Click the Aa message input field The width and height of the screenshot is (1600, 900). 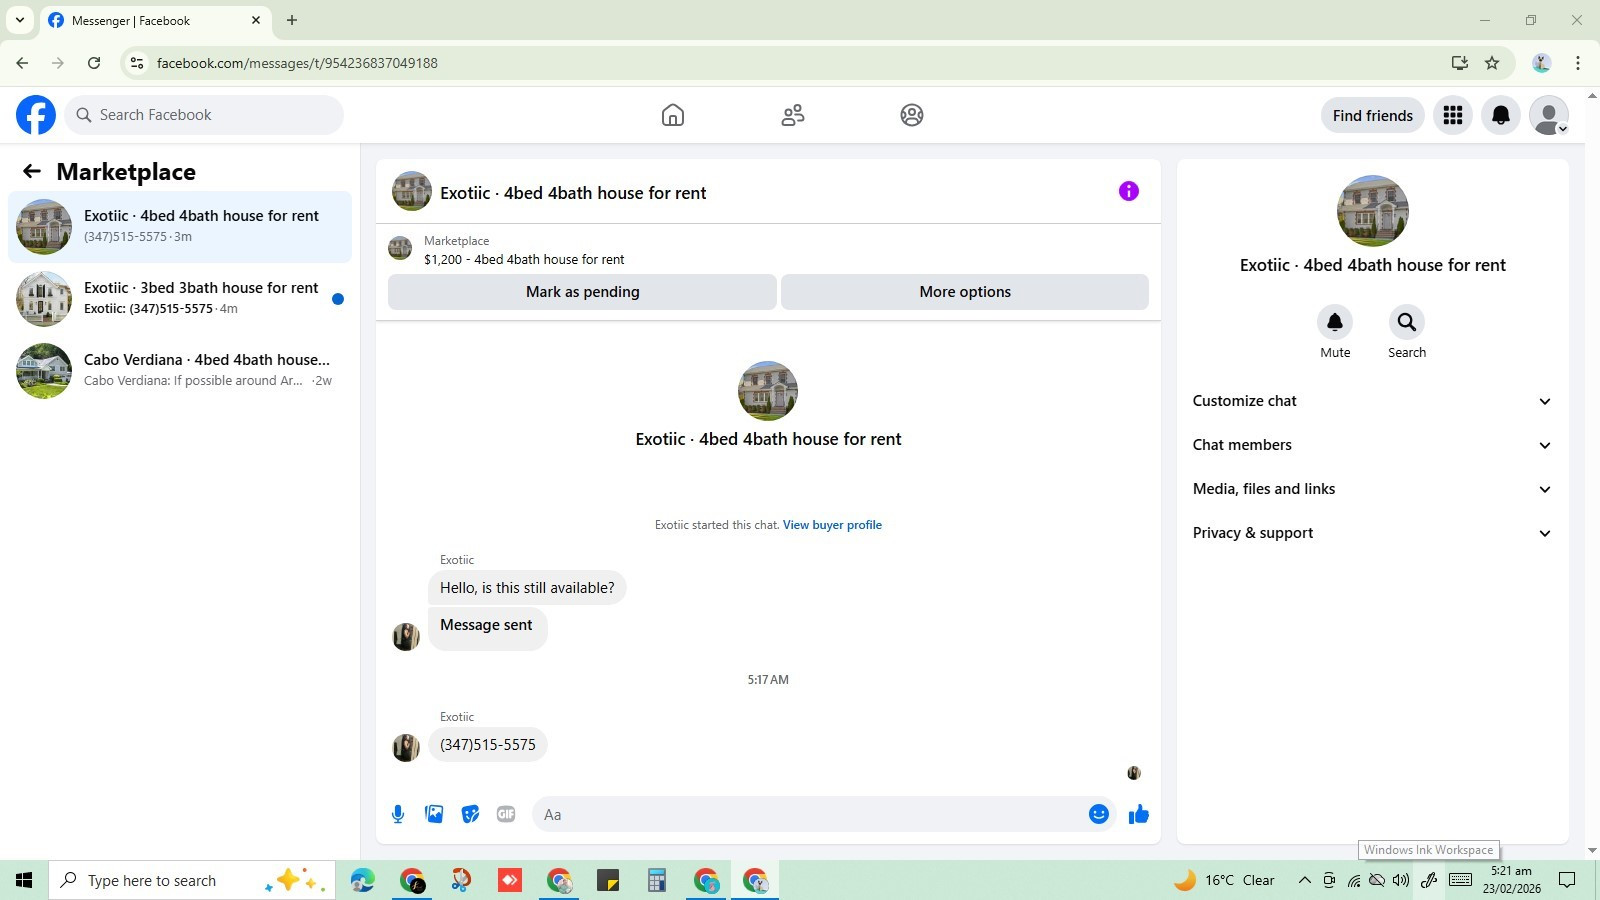coord(810,814)
